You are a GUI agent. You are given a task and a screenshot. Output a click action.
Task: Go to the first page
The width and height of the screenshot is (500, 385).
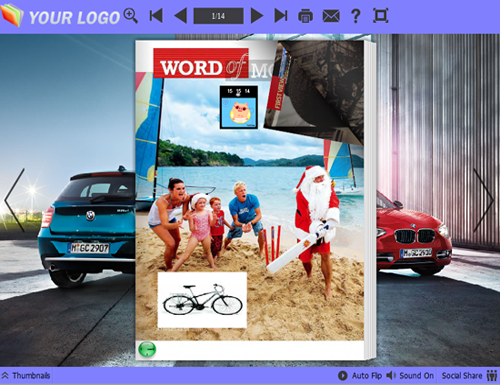pyautogui.click(x=156, y=16)
